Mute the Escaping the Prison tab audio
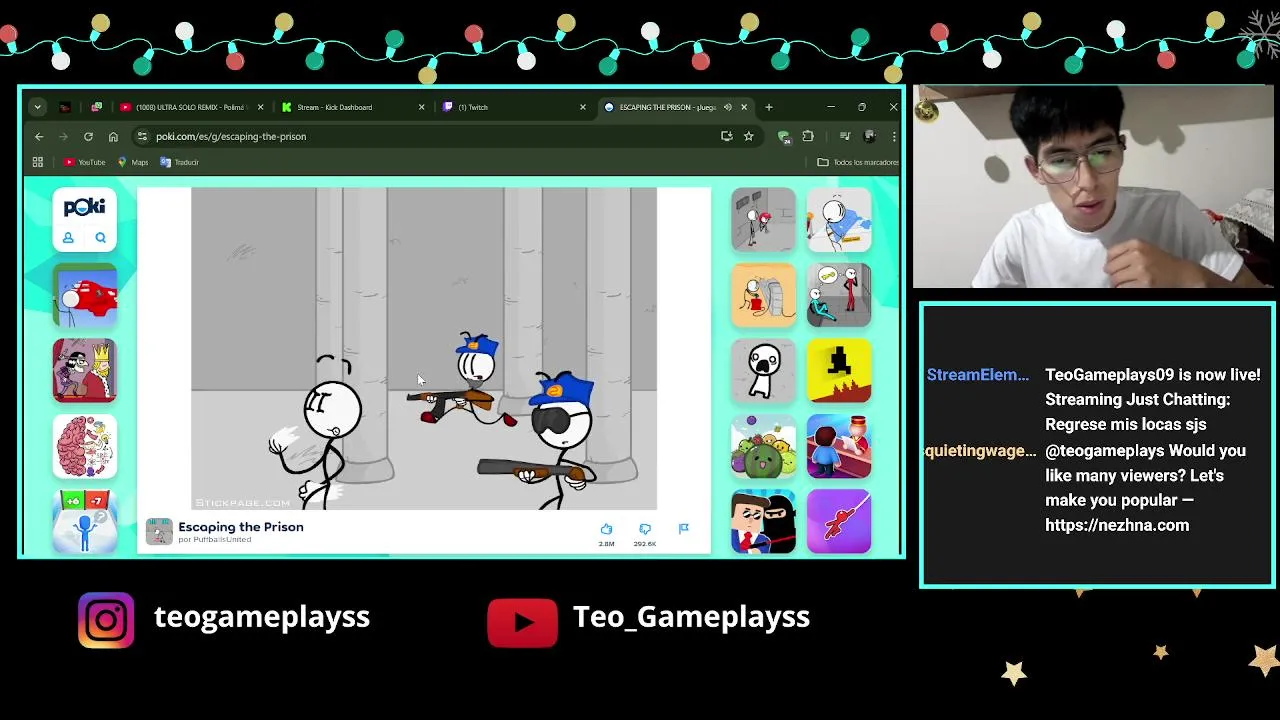The height and width of the screenshot is (720, 1280). (x=728, y=107)
